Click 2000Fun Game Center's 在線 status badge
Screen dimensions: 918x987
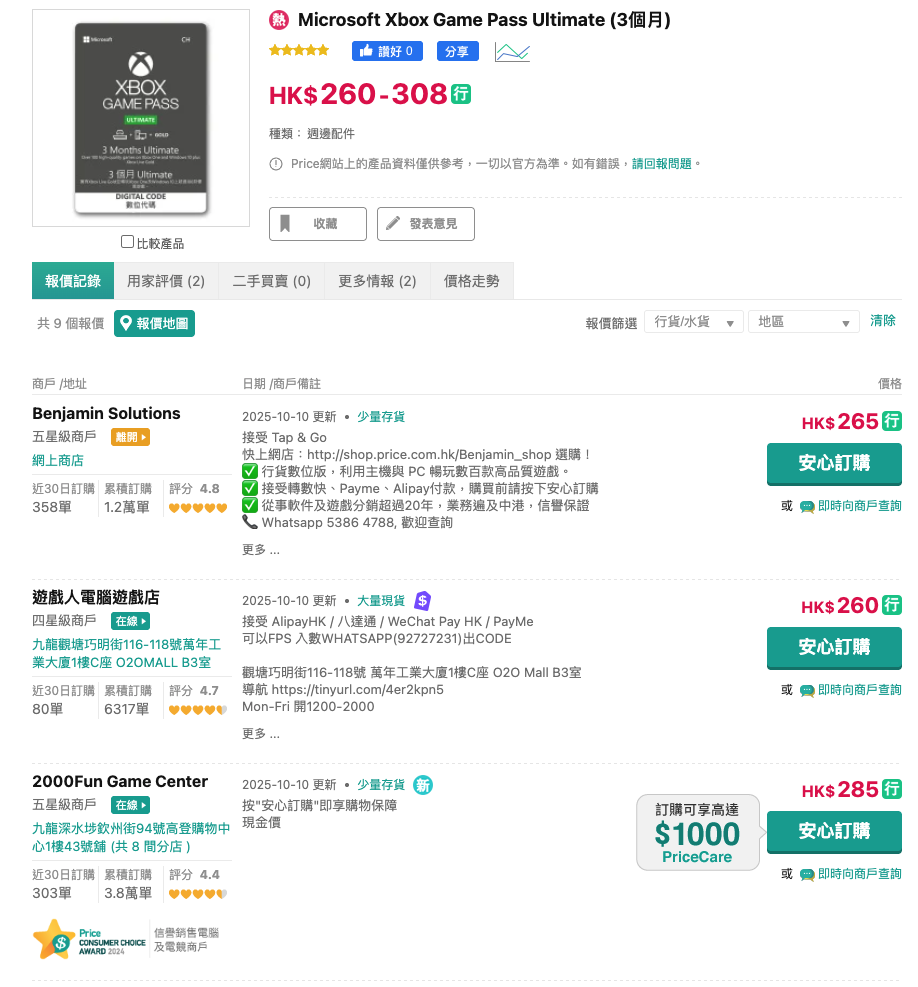(x=130, y=805)
